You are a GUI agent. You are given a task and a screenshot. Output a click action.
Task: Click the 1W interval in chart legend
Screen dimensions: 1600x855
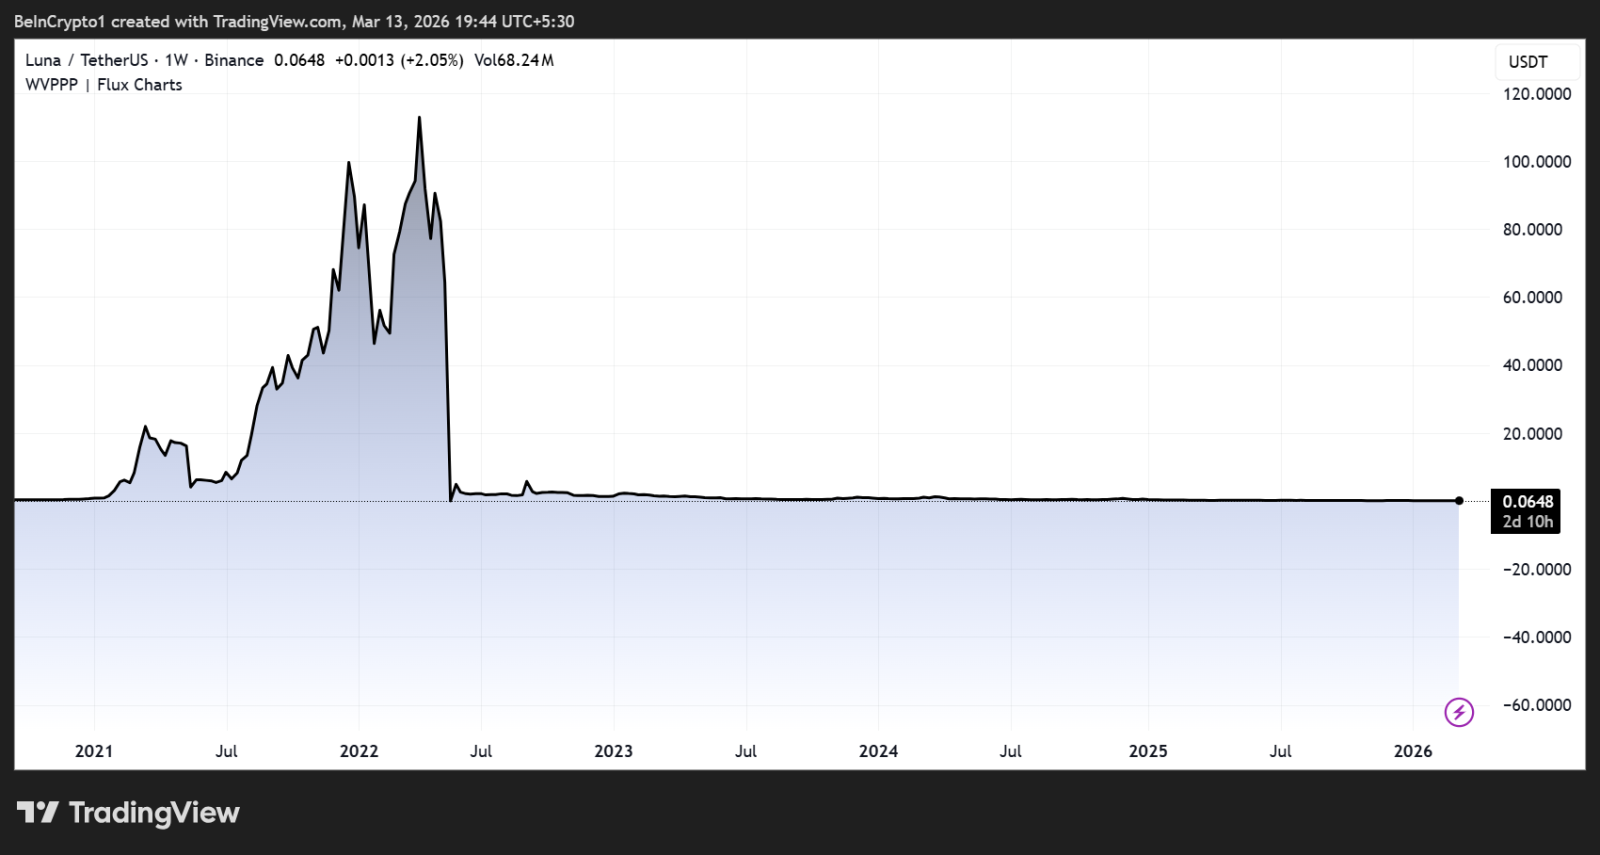coord(176,60)
